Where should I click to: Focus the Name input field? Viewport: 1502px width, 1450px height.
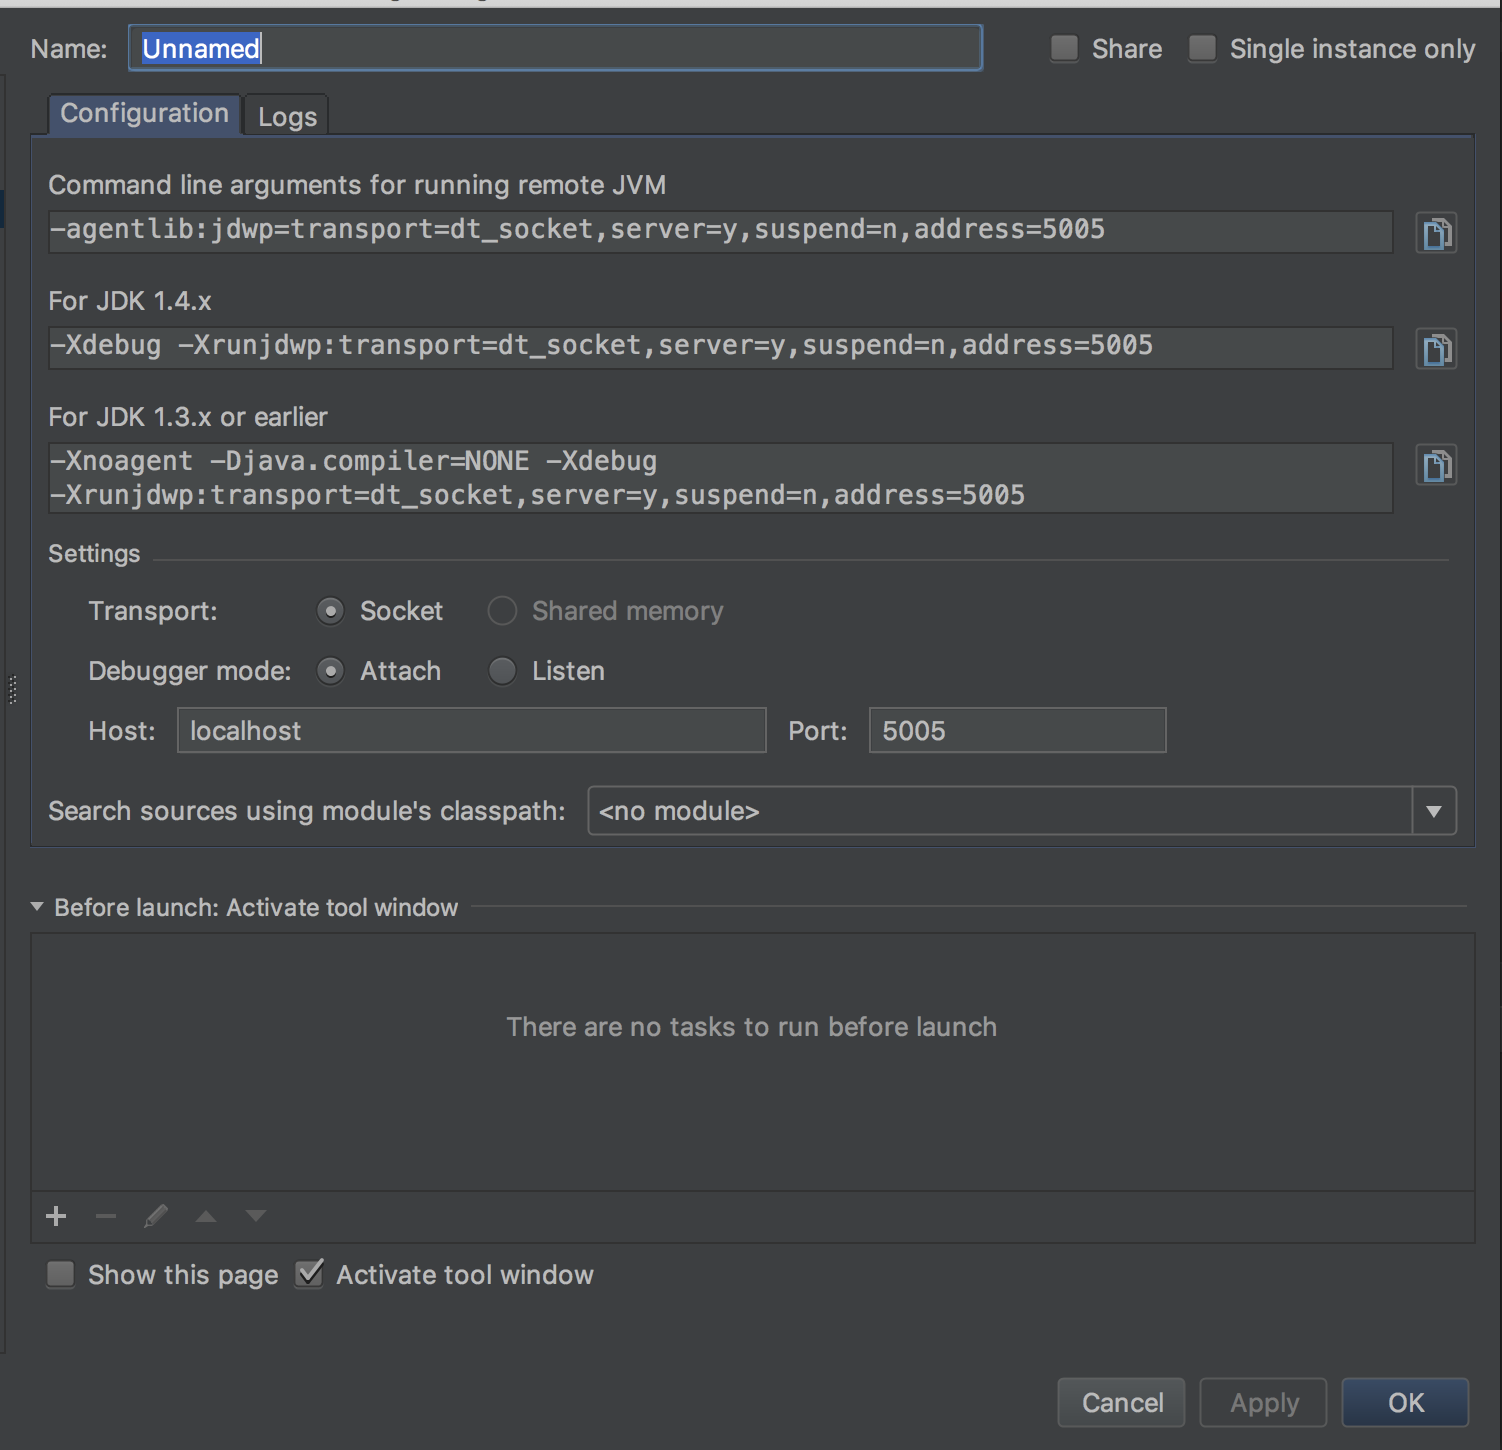coord(555,48)
